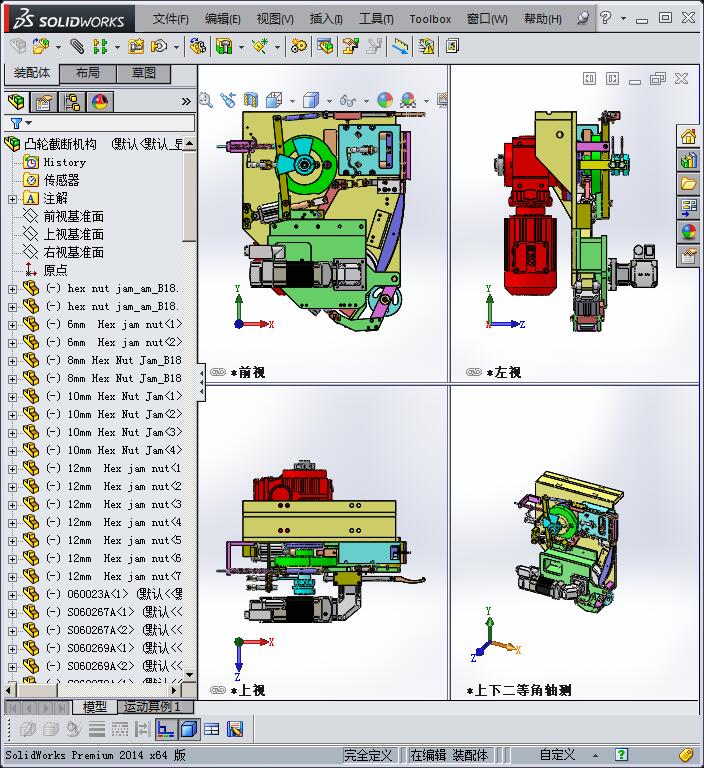Open the 插入(I) menu
The width and height of the screenshot is (704, 768).
coord(326,19)
